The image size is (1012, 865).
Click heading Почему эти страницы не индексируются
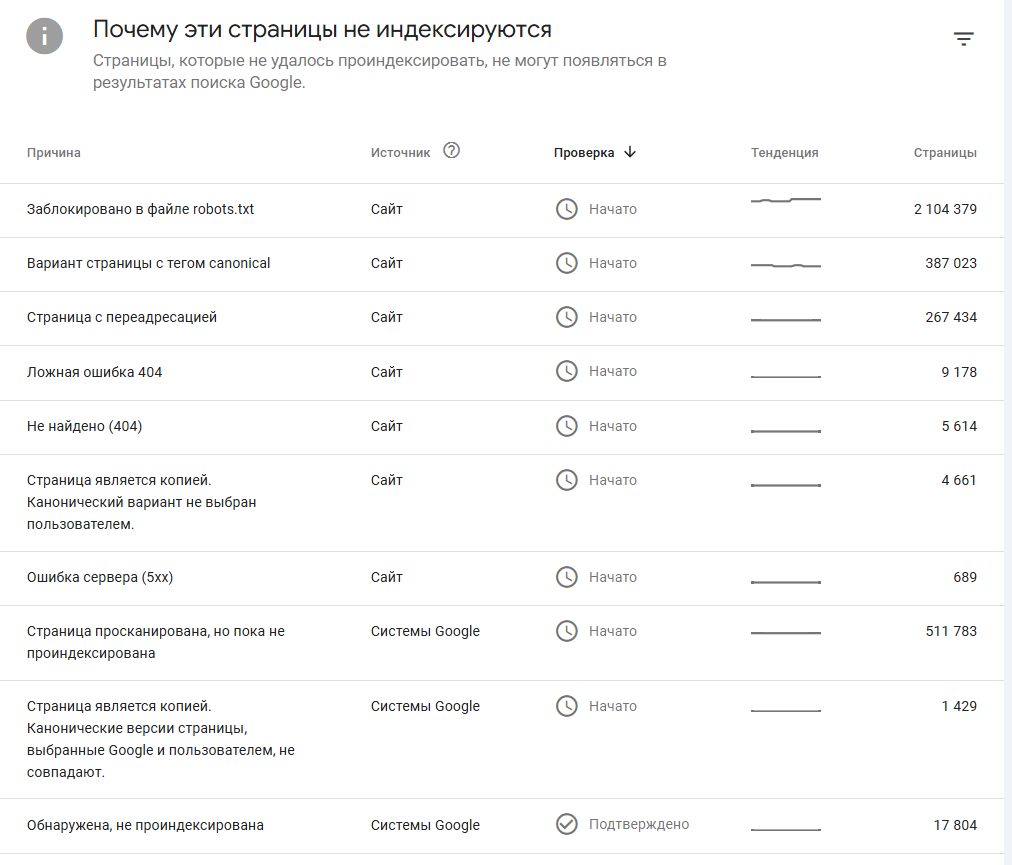pos(322,30)
